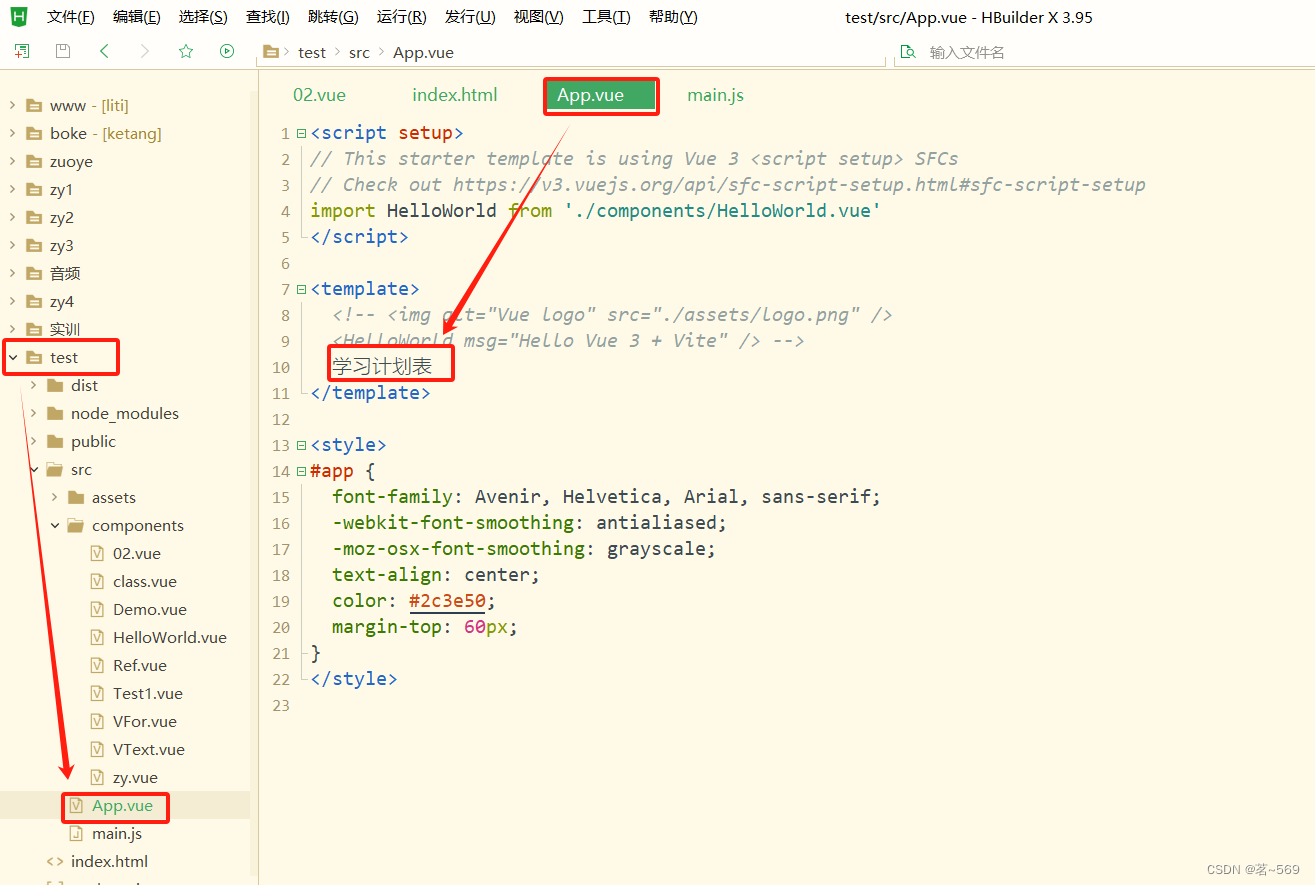Select the 音频 project folder
This screenshot has width=1315, height=885.
coord(65,273)
